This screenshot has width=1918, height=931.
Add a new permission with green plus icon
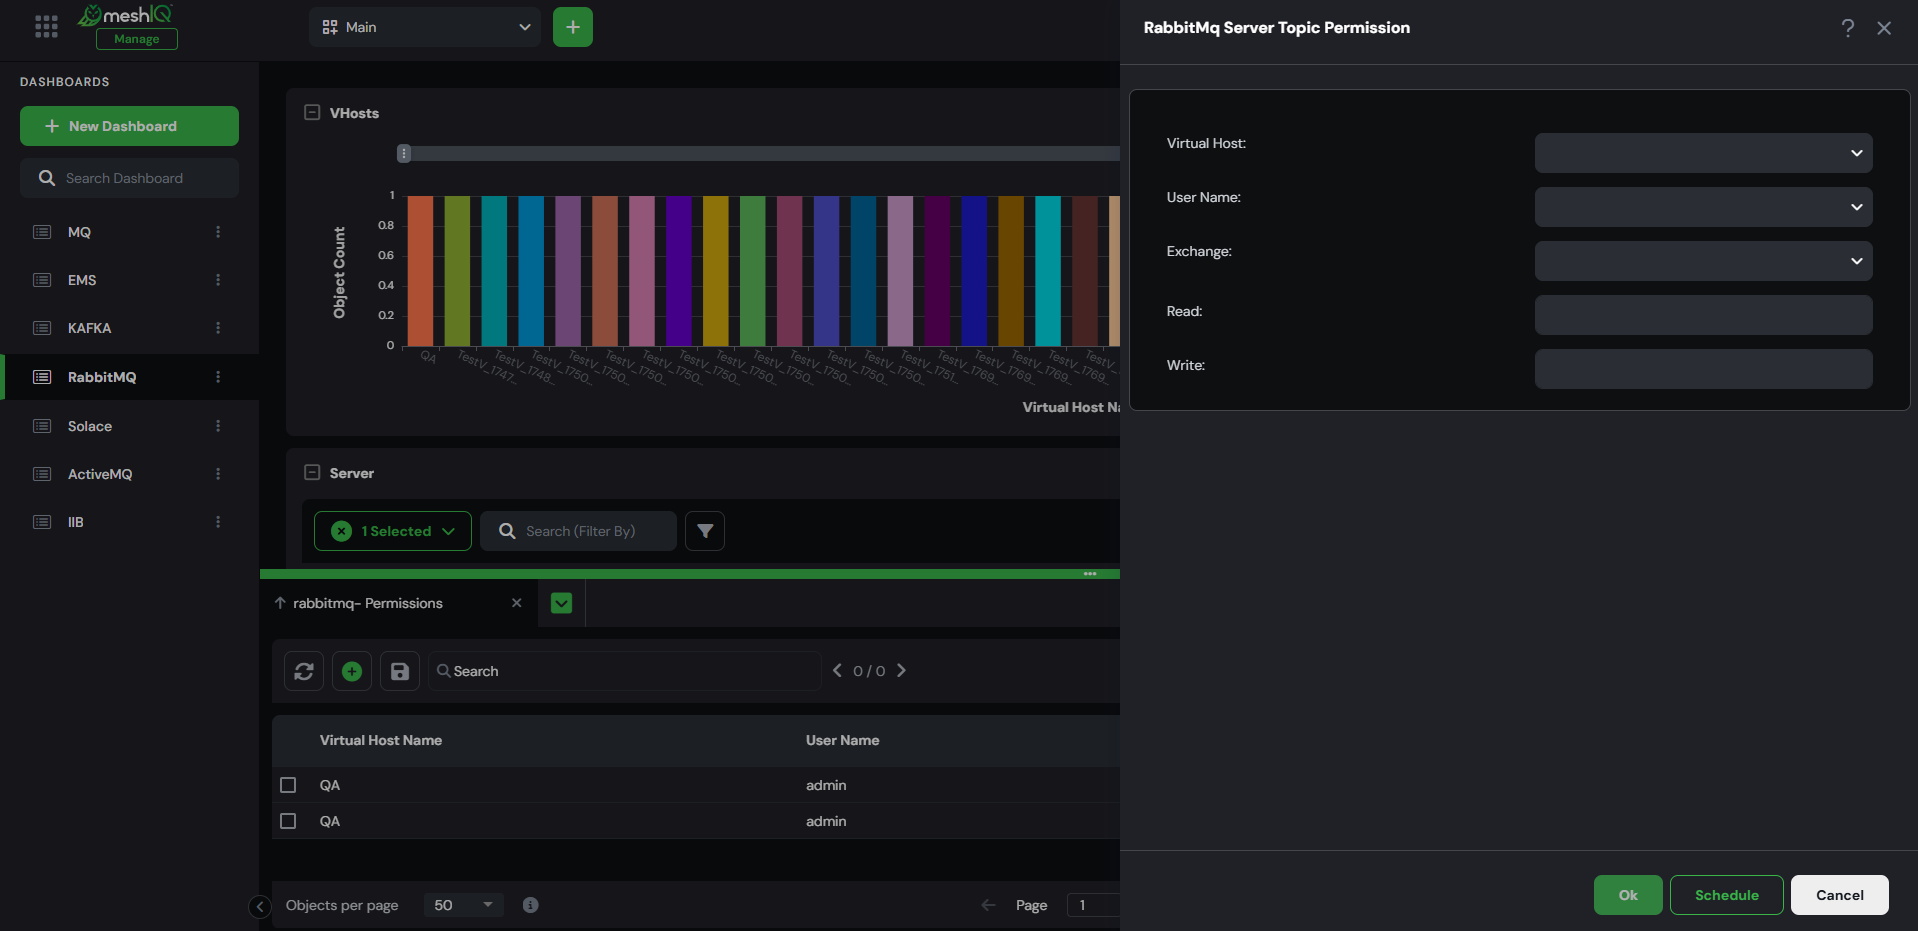tap(352, 671)
